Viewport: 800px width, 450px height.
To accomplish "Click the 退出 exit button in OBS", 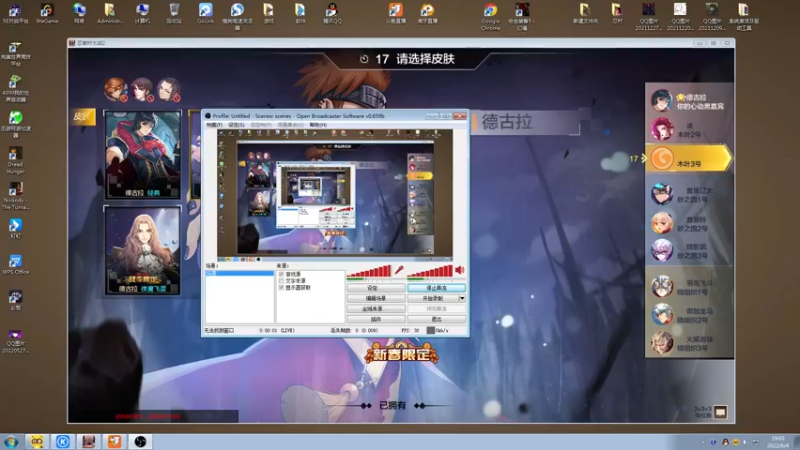I will (436, 319).
